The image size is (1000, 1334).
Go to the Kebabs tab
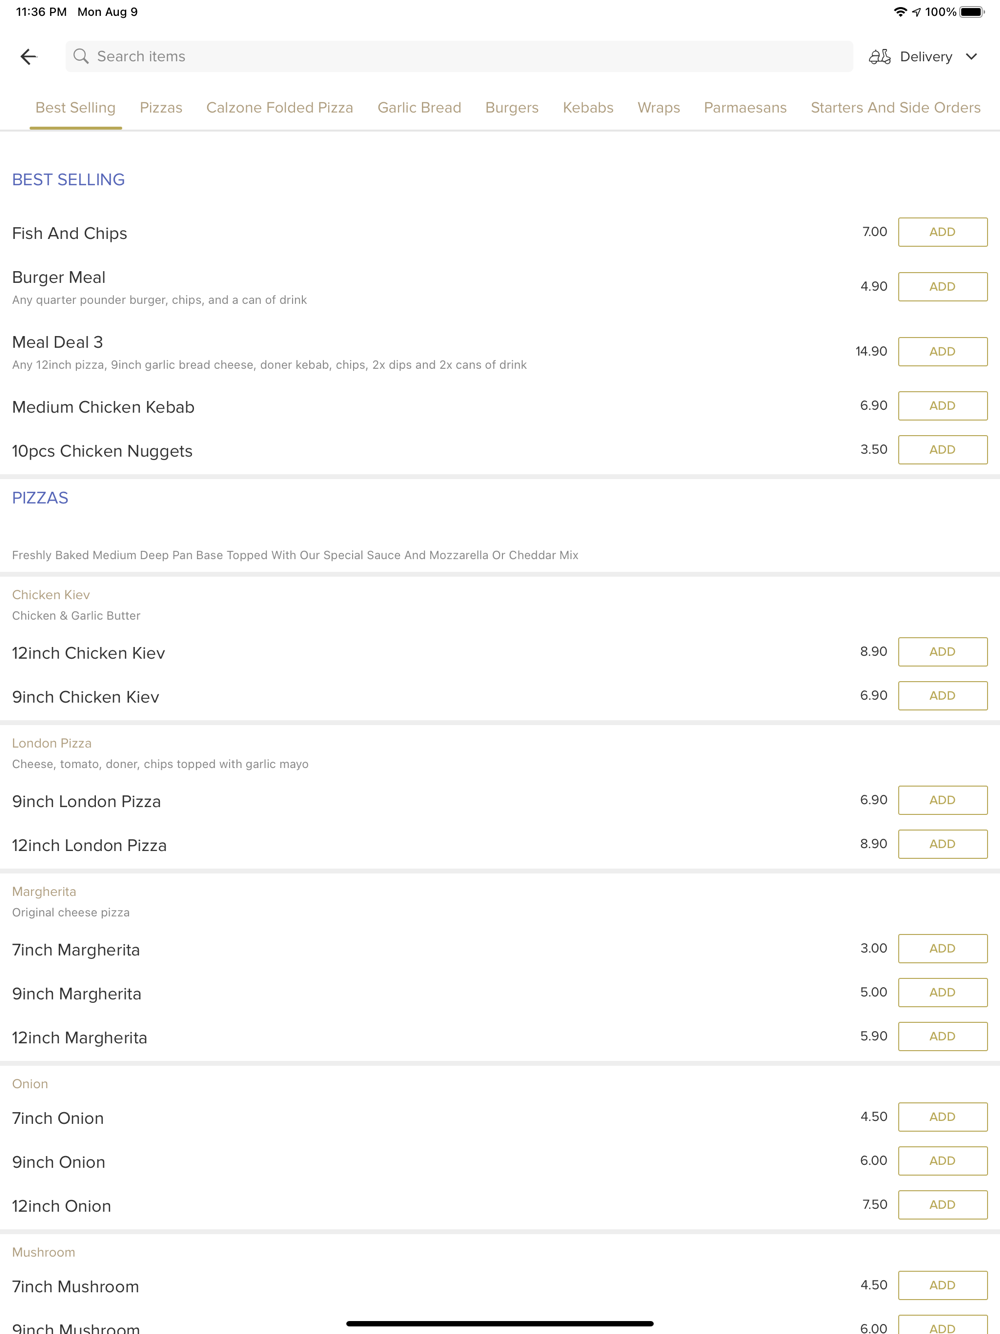pos(588,108)
